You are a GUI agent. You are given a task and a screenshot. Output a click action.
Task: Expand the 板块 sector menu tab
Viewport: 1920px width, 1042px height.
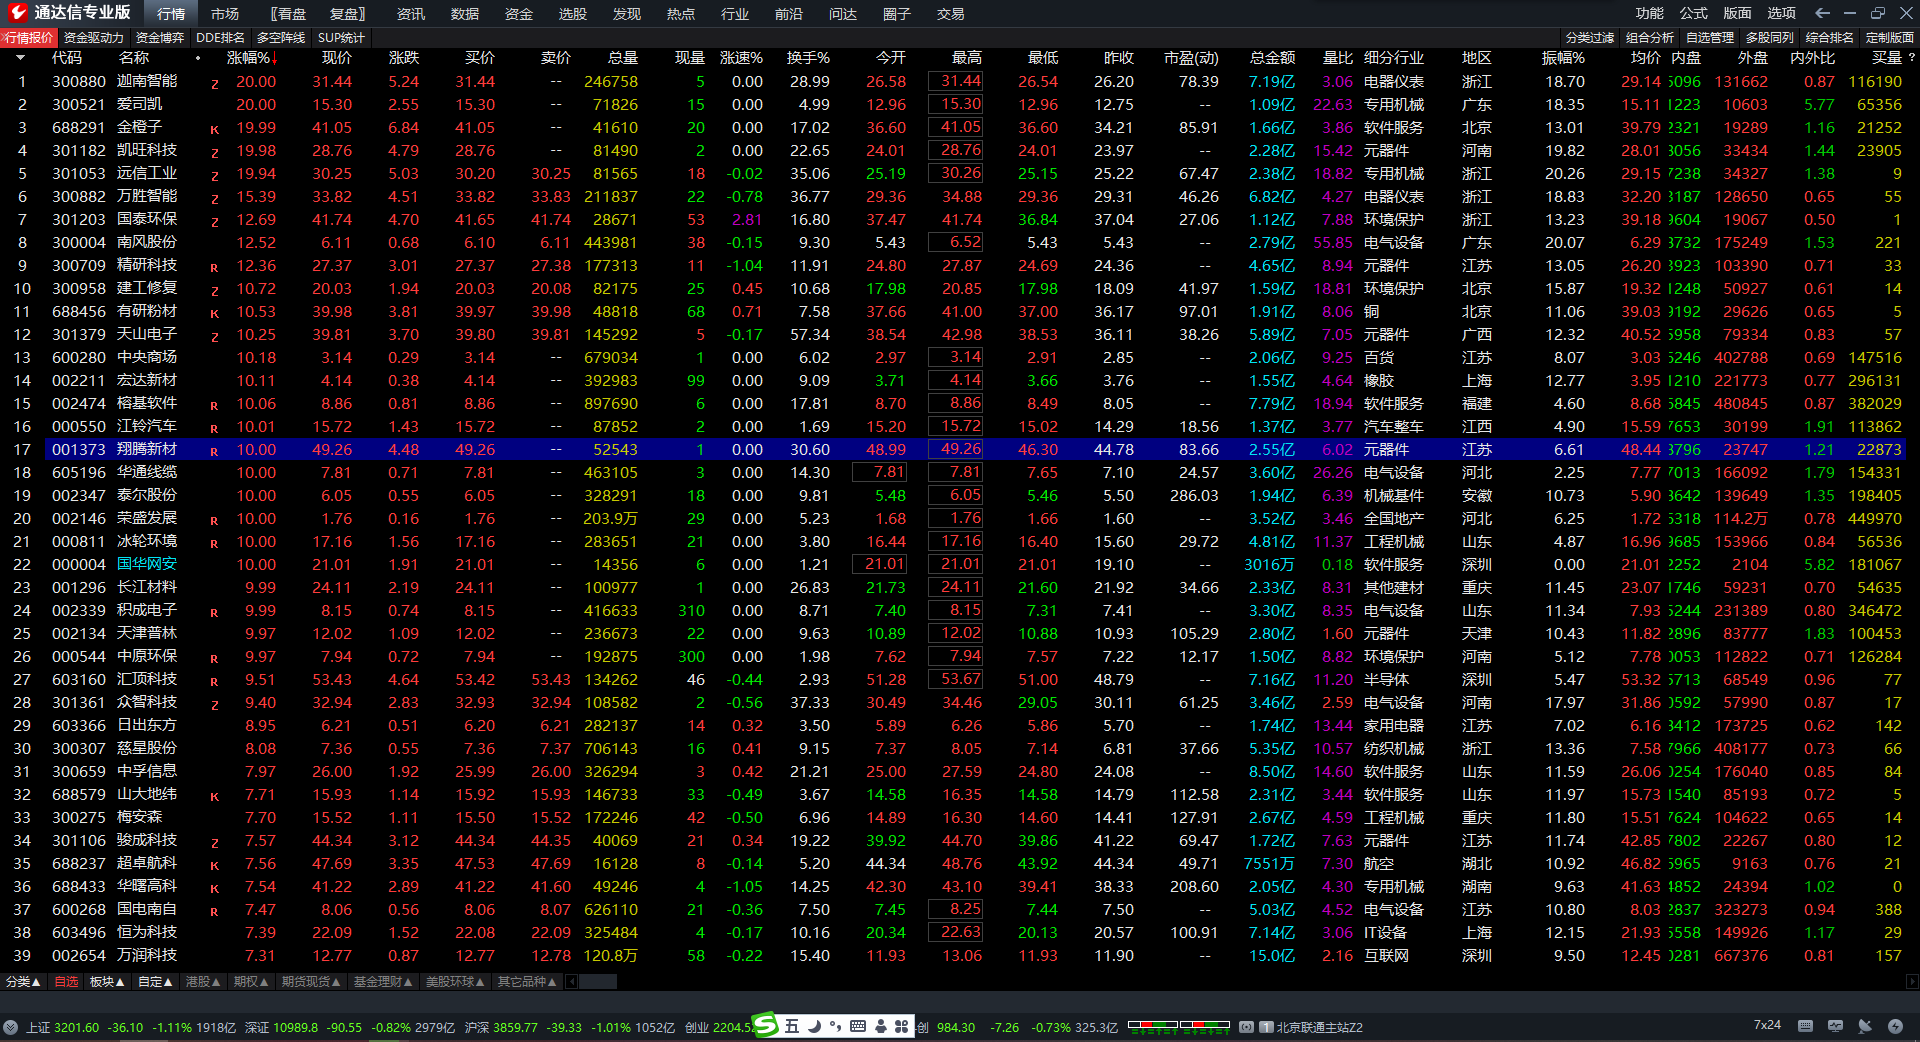pos(107,982)
